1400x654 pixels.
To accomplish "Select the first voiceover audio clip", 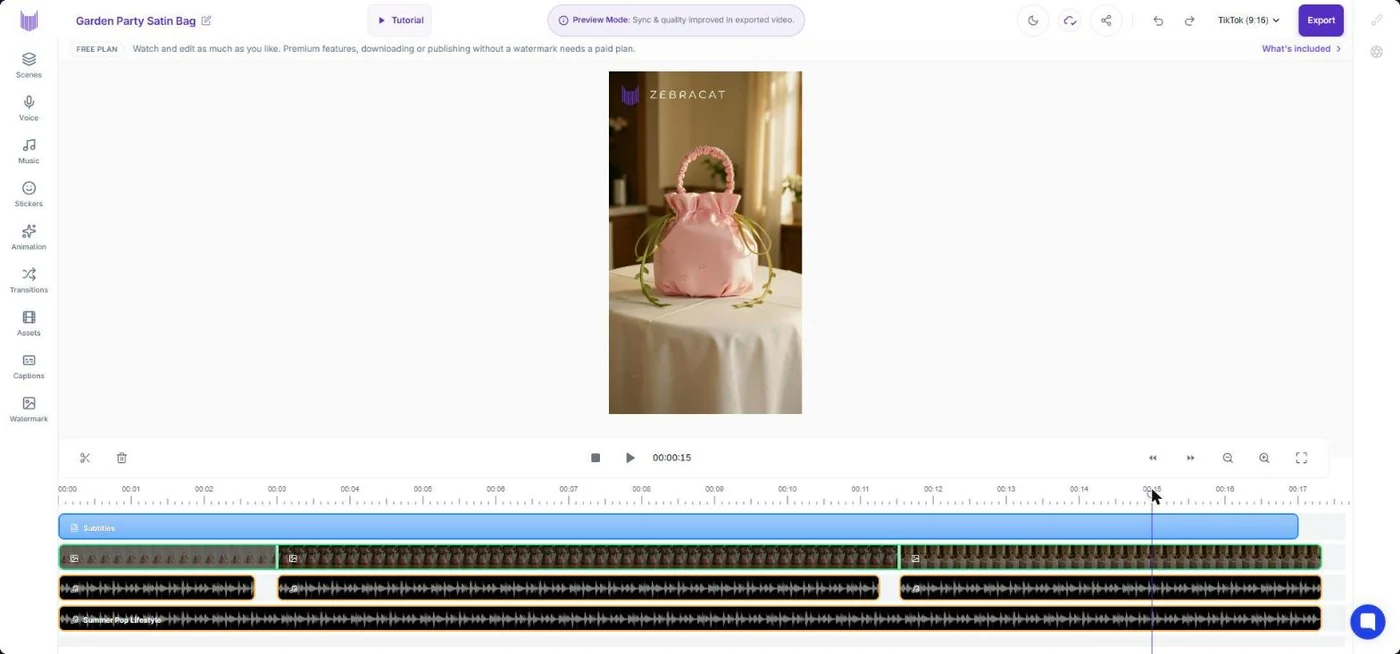I will (x=157, y=588).
